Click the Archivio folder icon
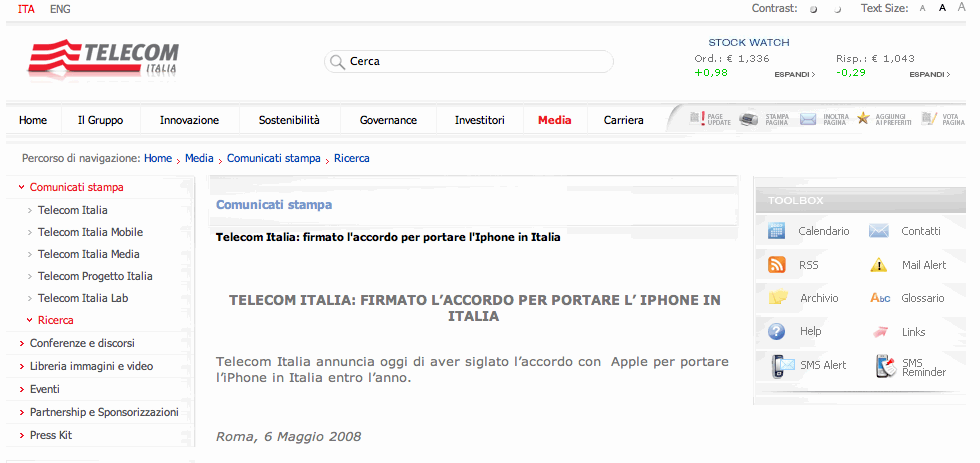Screen dimensions: 980x463 pyautogui.click(x=777, y=298)
